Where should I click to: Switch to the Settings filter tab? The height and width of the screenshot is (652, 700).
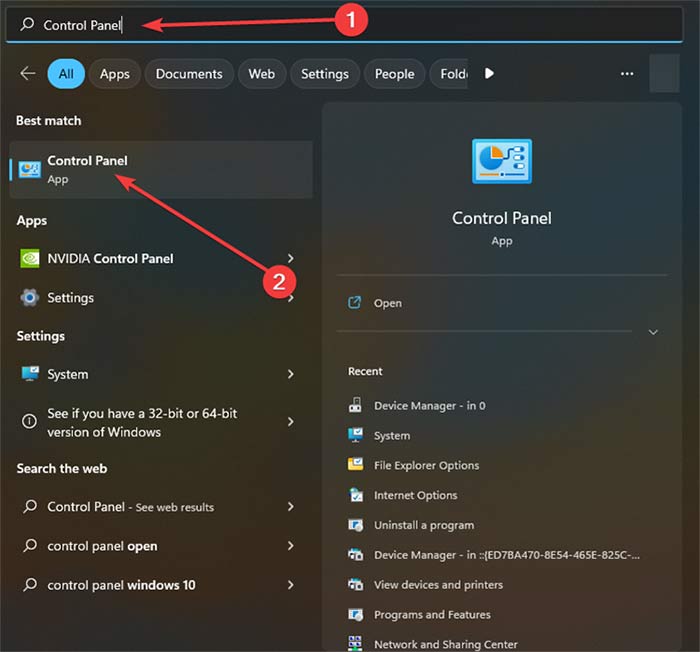click(x=325, y=74)
